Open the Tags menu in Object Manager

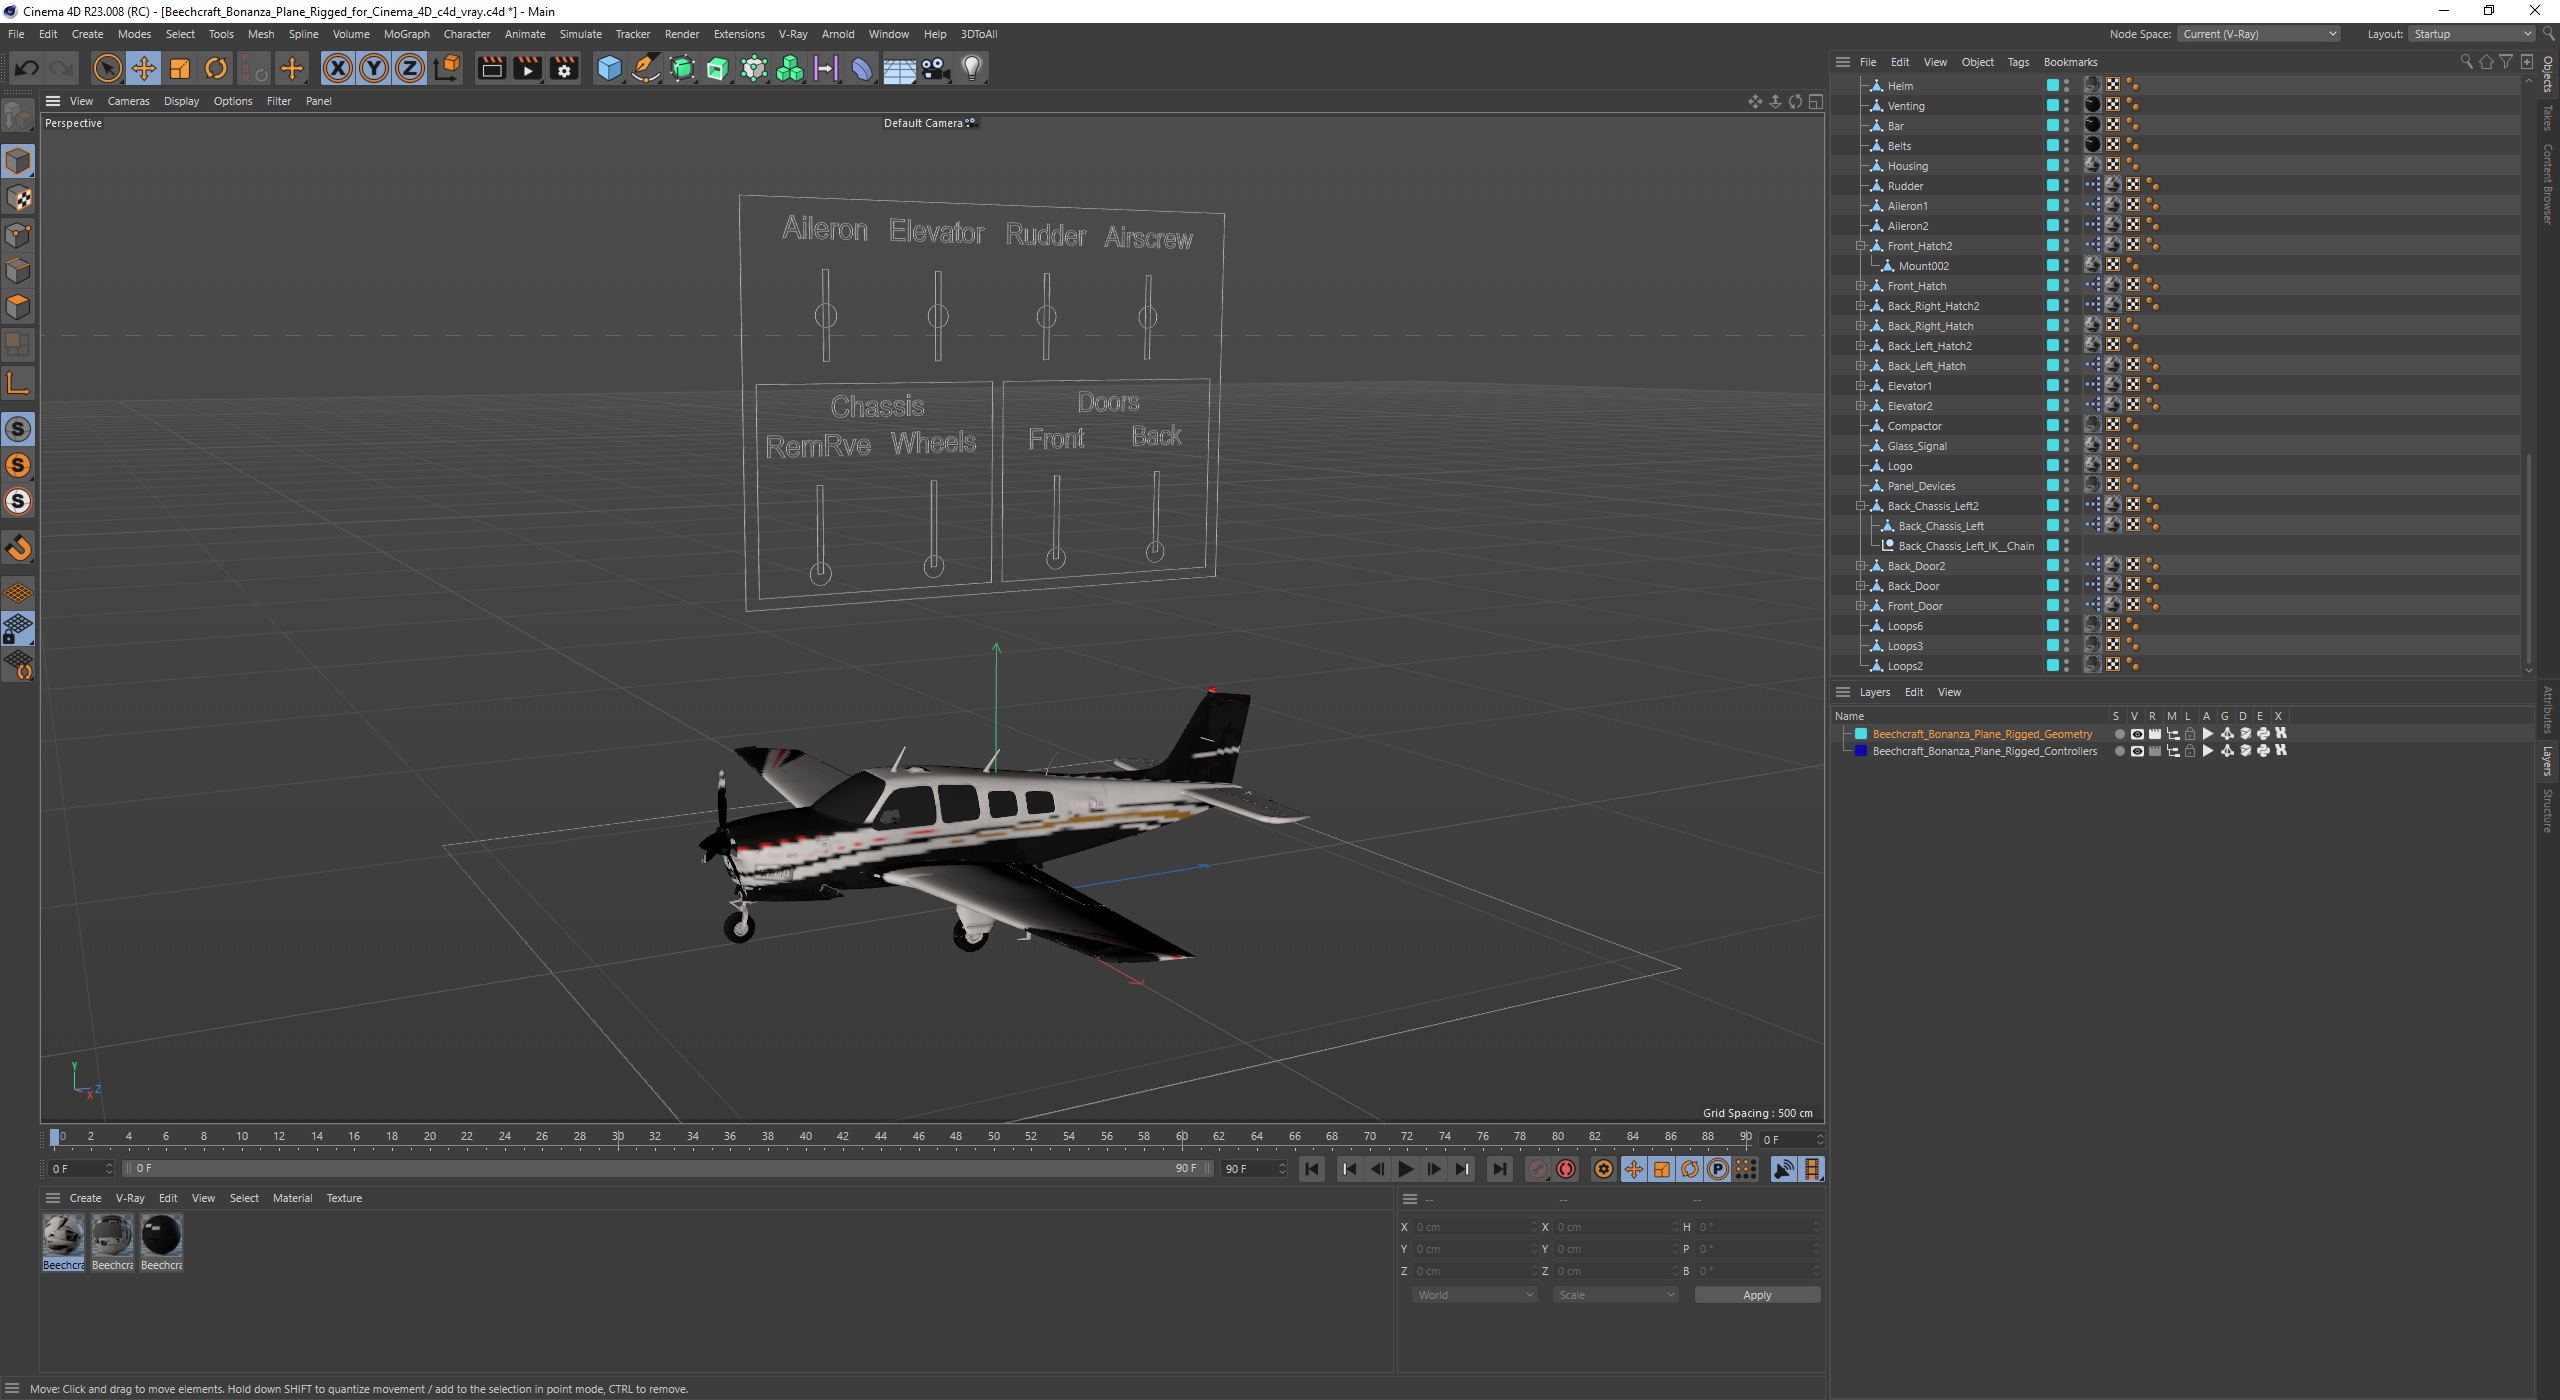tap(2018, 62)
